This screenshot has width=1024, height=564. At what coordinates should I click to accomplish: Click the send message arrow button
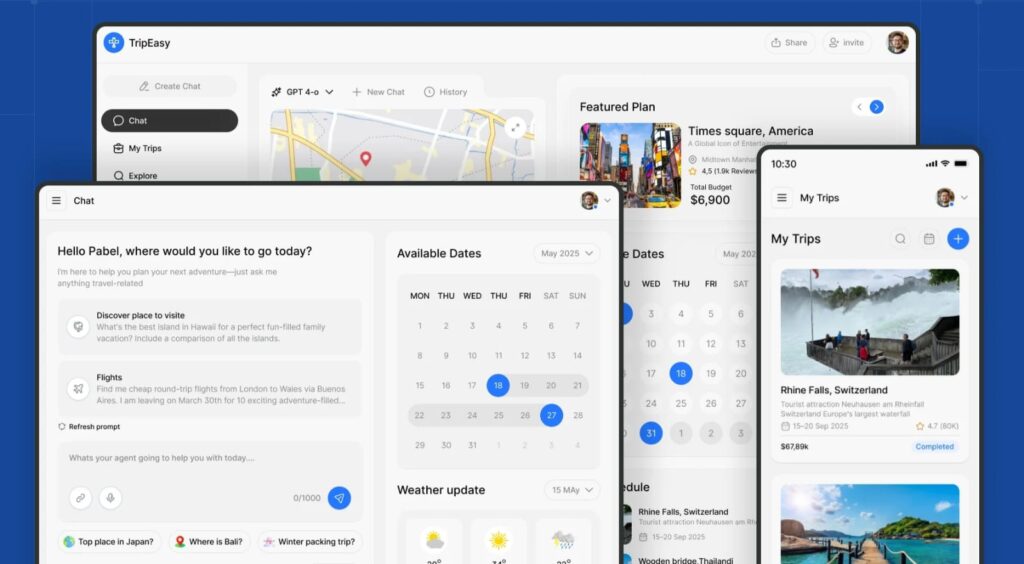pyautogui.click(x=339, y=497)
